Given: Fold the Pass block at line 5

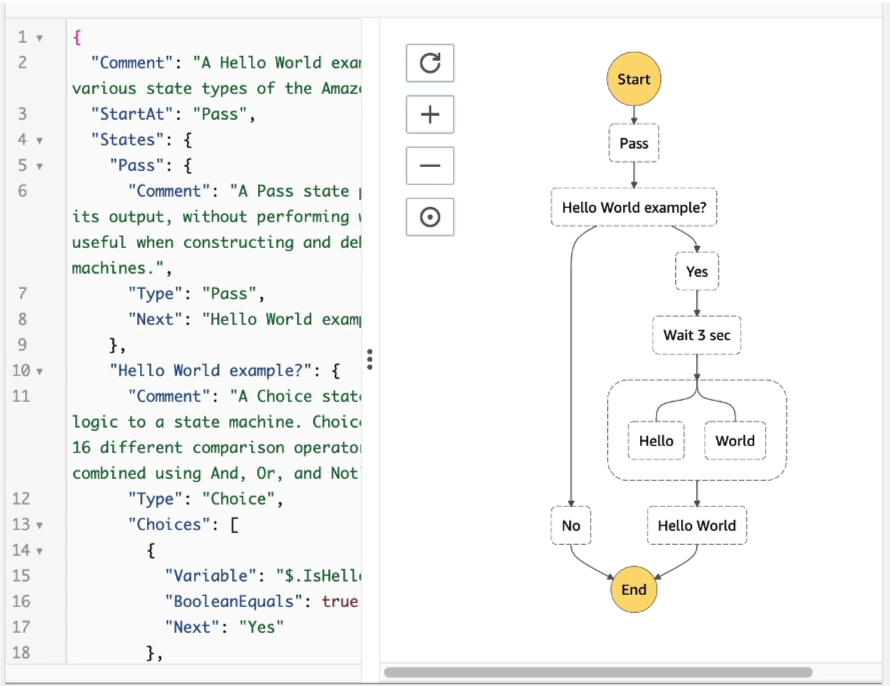Looking at the screenshot, I should point(40,166).
